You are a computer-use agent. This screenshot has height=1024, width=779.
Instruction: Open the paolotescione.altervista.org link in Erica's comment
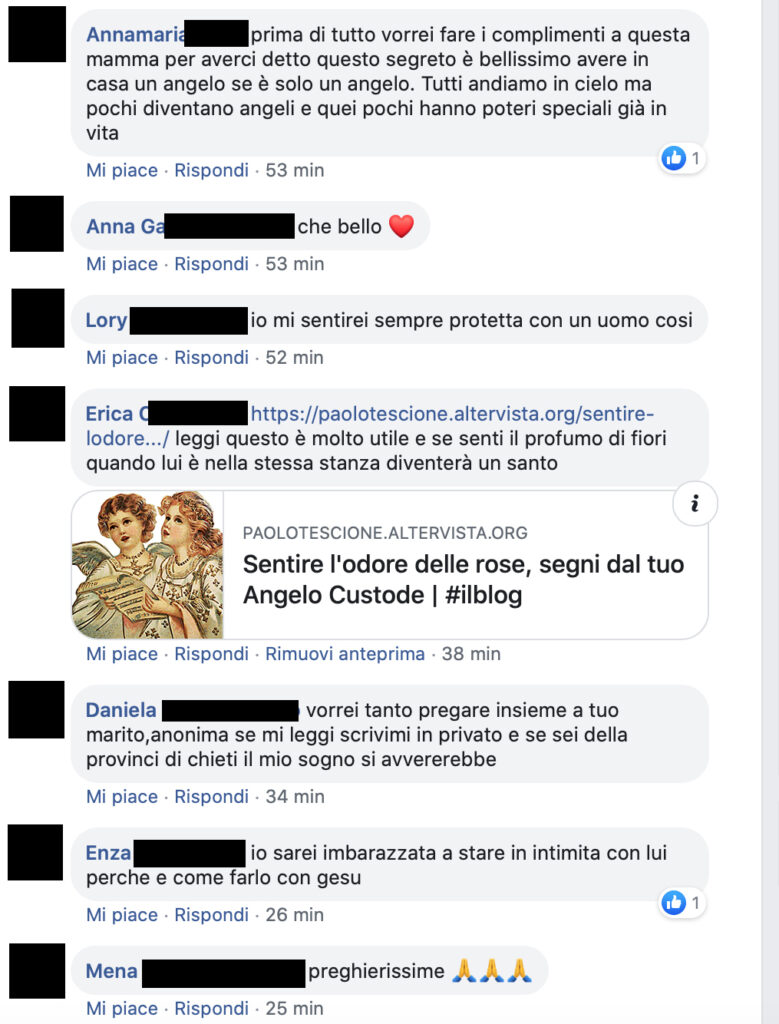tap(370, 426)
